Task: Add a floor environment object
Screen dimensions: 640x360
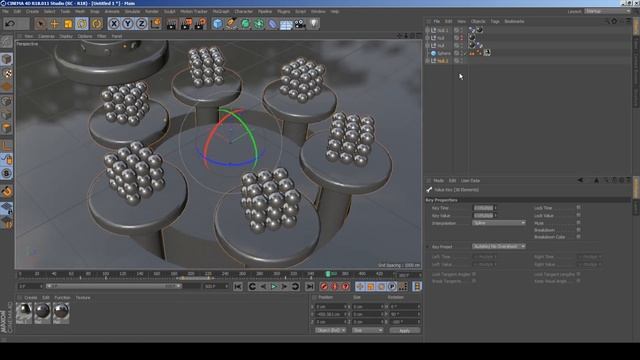Action: coord(286,24)
